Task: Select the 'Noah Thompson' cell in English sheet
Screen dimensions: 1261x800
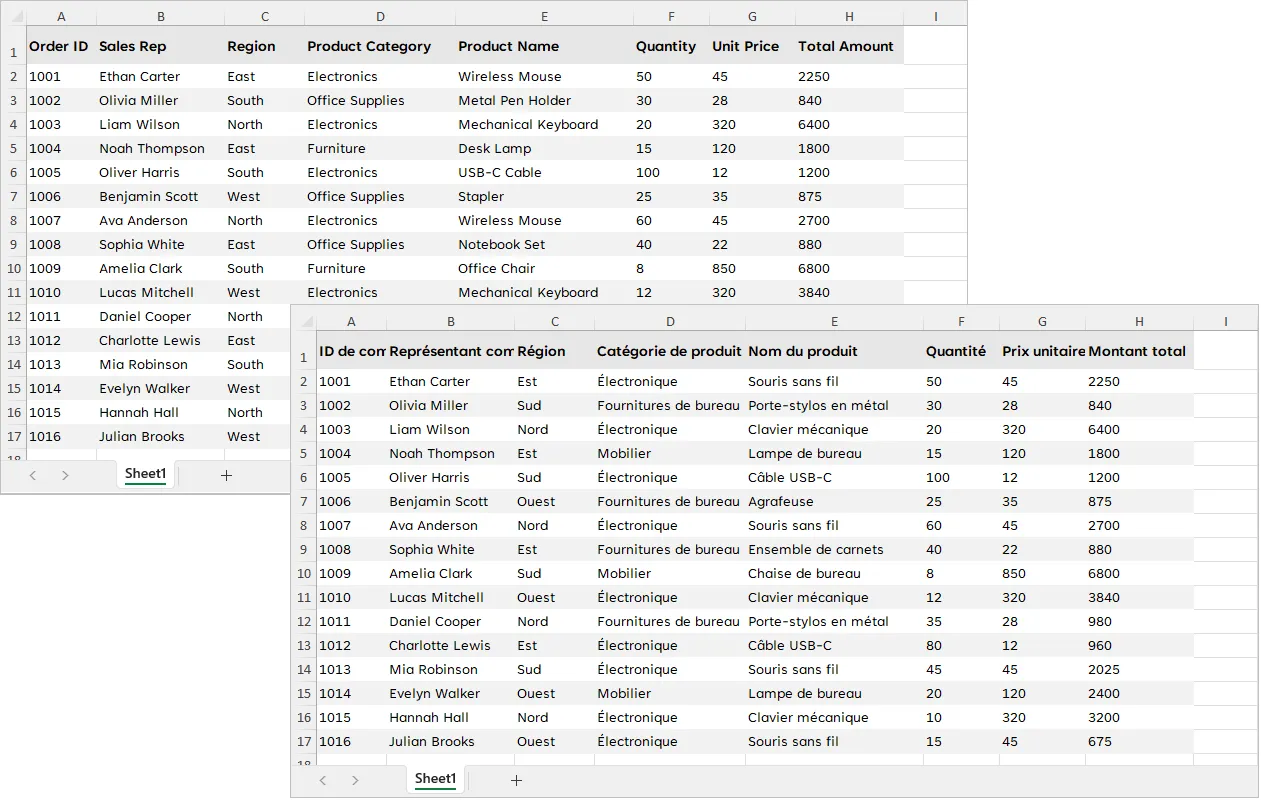Action: click(161, 148)
